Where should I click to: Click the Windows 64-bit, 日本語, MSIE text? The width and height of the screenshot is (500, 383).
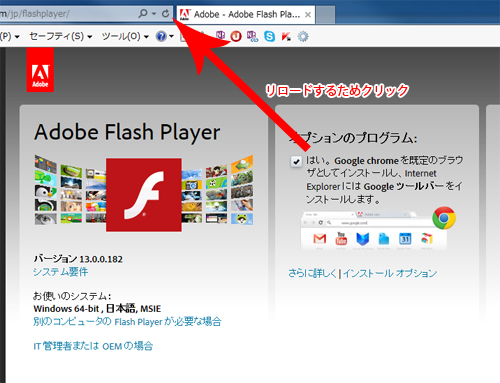click(x=97, y=309)
